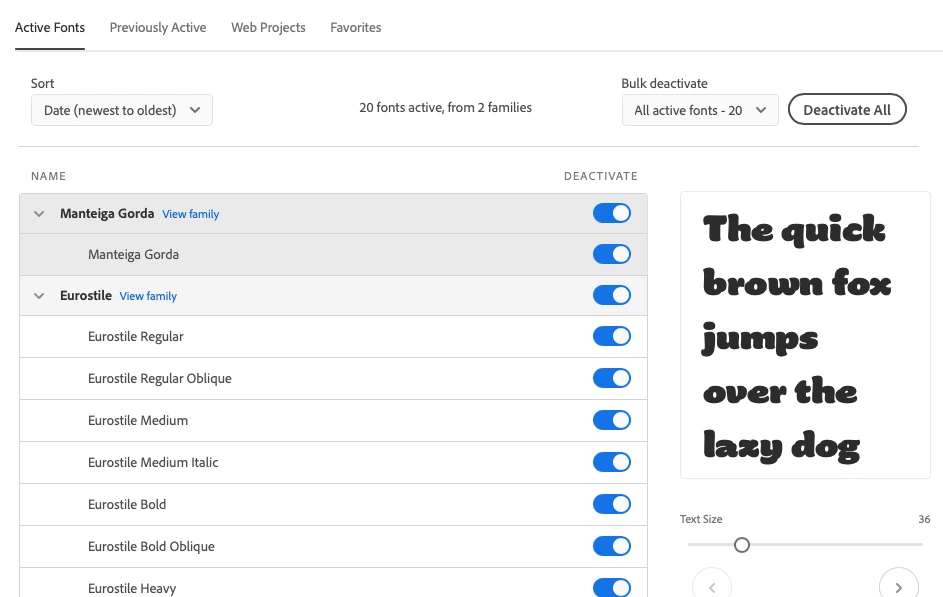The width and height of the screenshot is (943, 597).
Task: Select the Eurostile Regular row name
Action: pyautogui.click(x=135, y=337)
